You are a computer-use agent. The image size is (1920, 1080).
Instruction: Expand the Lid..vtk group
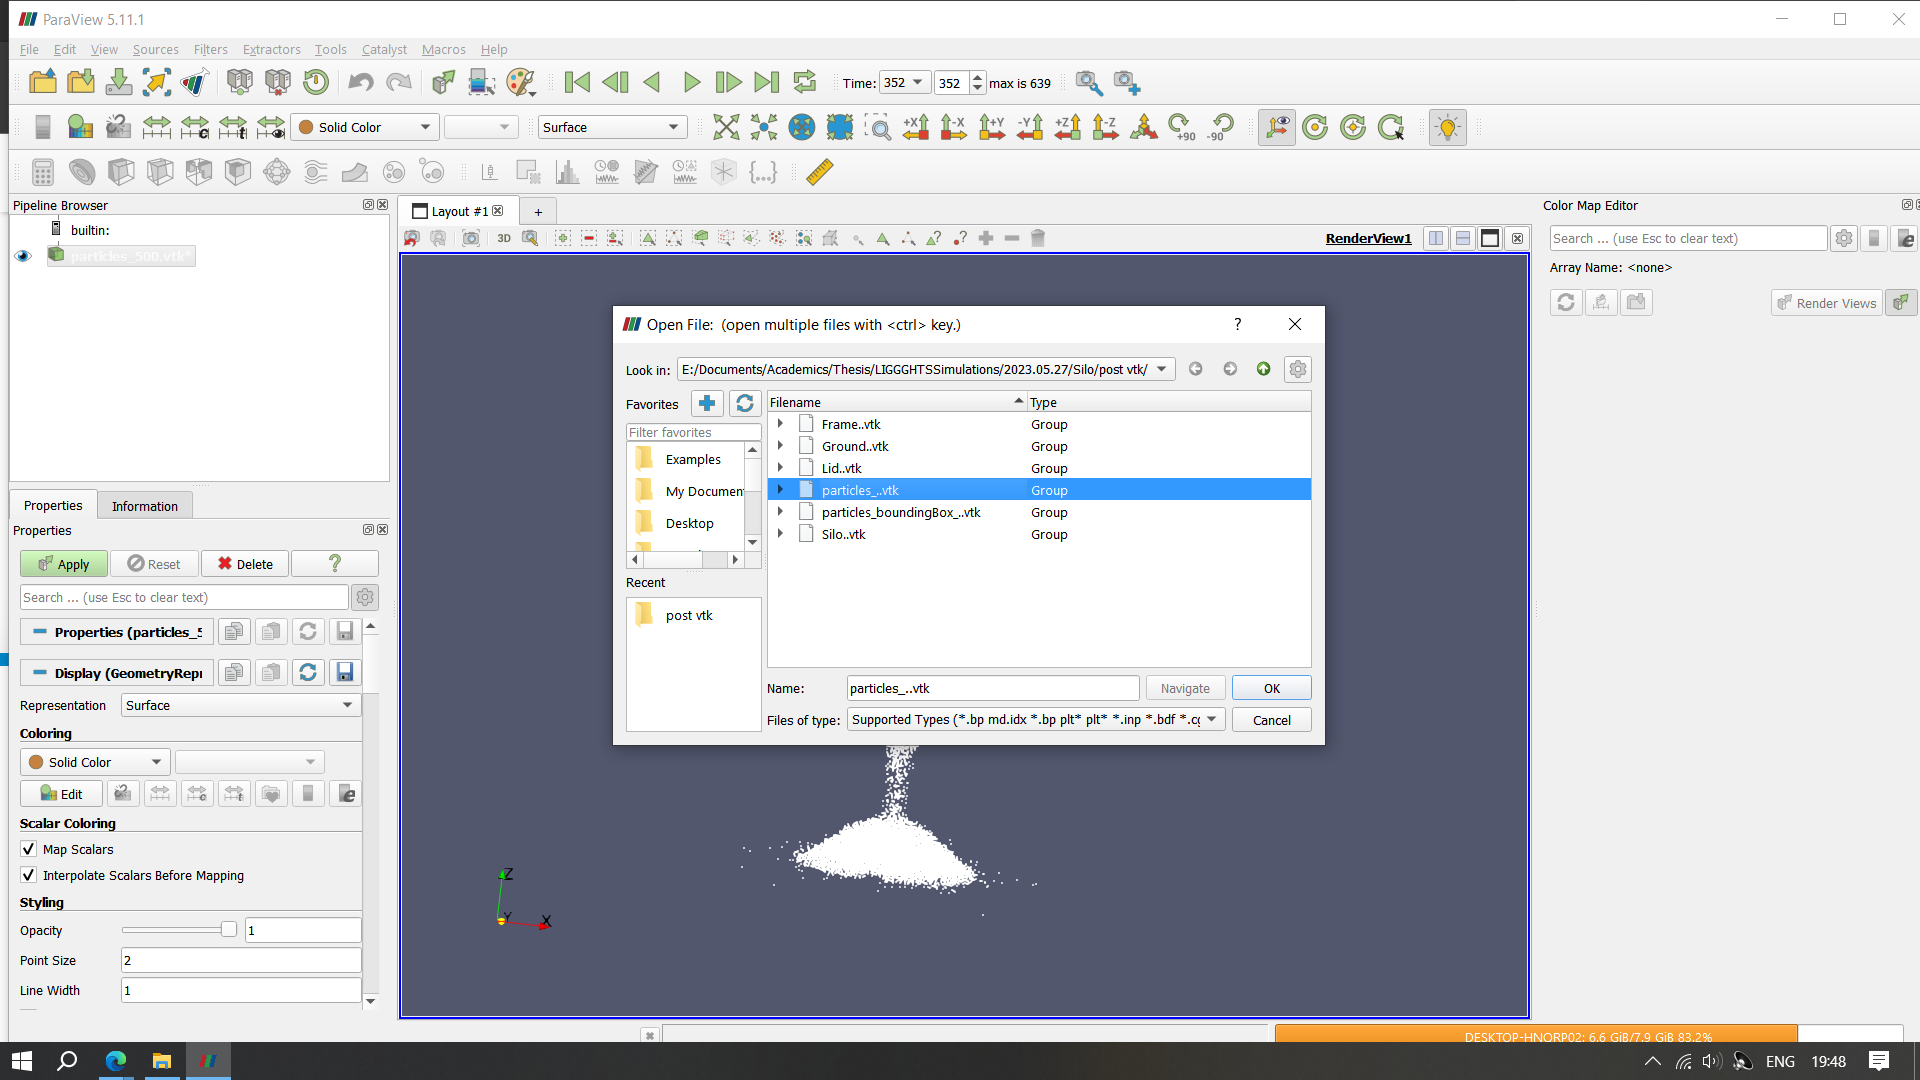pos(781,468)
